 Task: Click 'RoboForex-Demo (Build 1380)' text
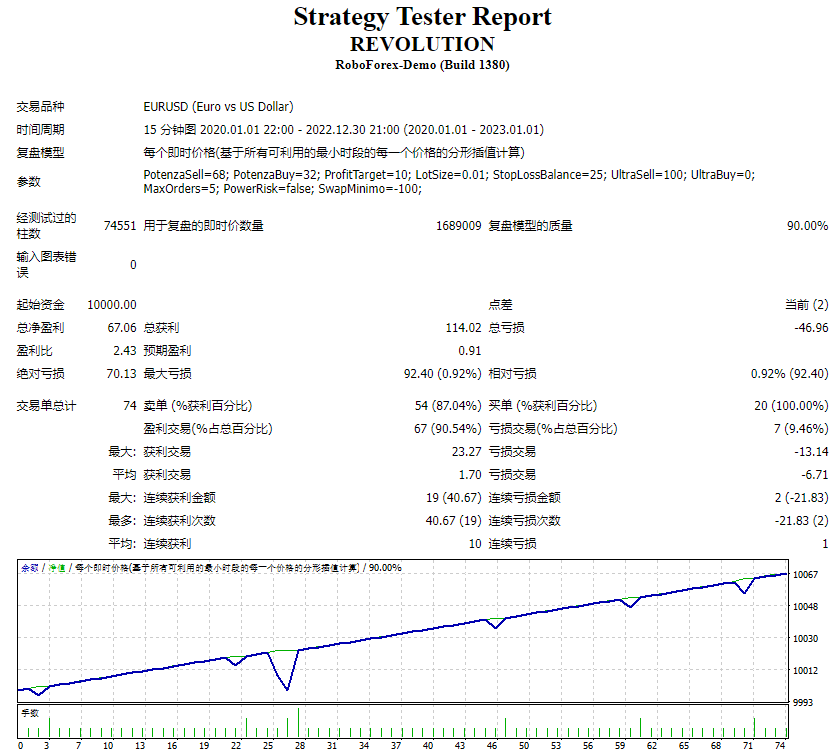click(x=422, y=65)
